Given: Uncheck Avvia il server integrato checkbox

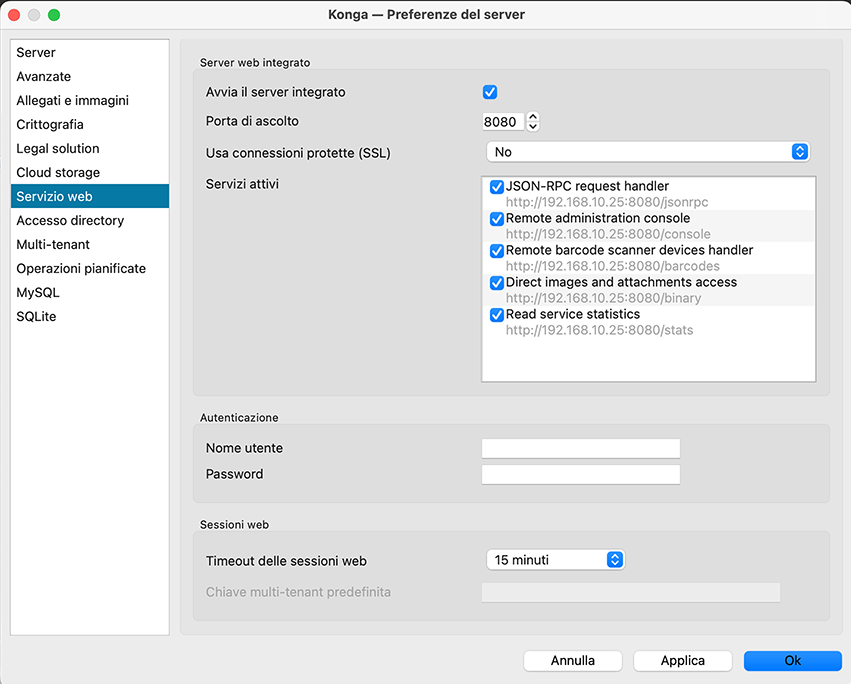Looking at the screenshot, I should pos(490,92).
